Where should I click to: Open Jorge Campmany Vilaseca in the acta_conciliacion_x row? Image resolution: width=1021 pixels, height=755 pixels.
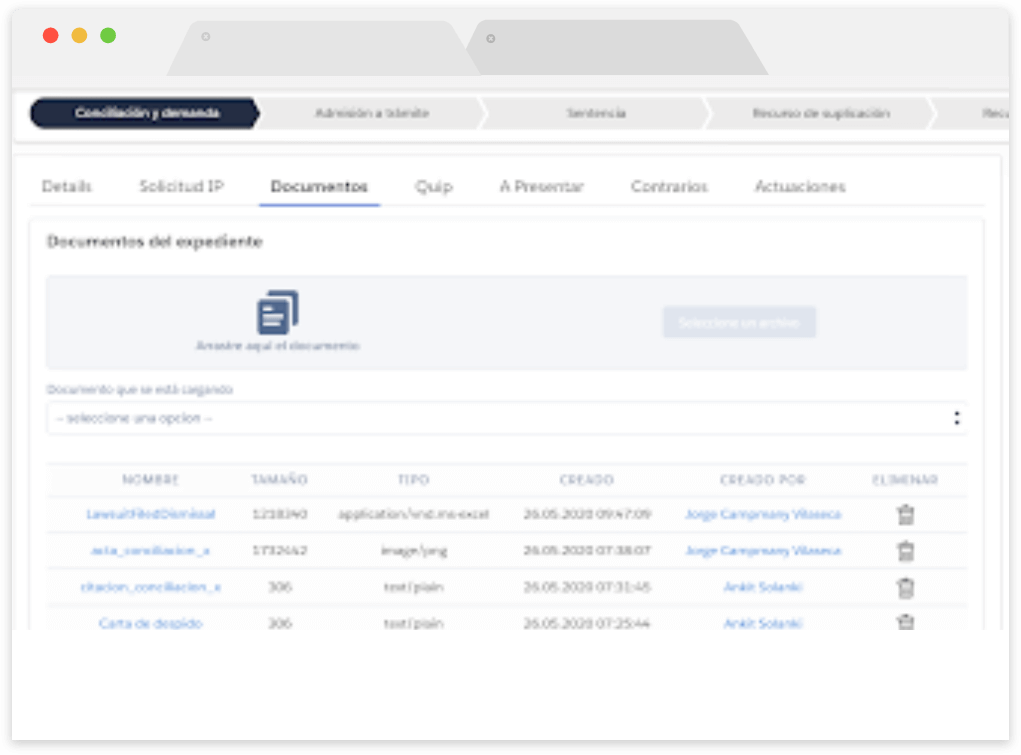[x=762, y=550]
